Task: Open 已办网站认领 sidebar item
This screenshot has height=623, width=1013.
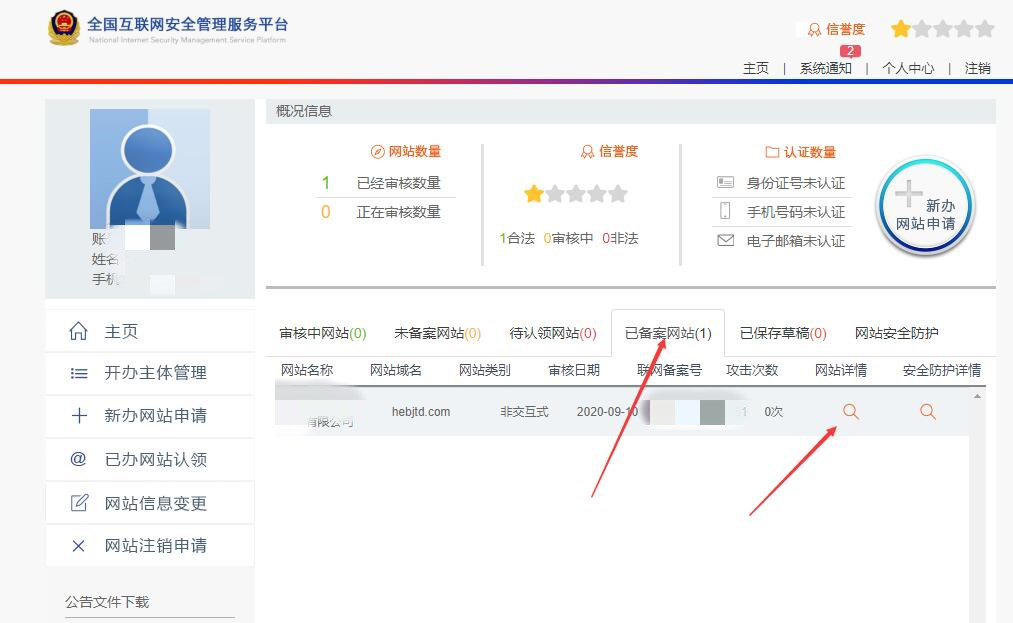Action: 155,460
